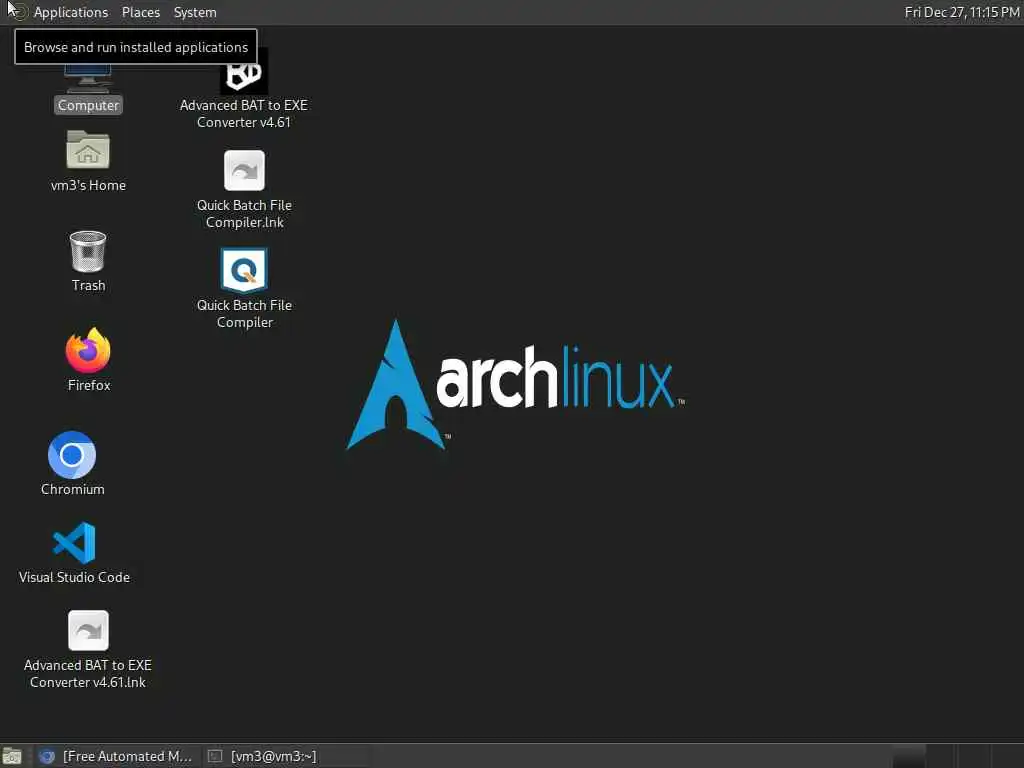Click the workspace switcher in bottom panel
The height and width of the screenshot is (768, 1024).
click(x=956, y=756)
